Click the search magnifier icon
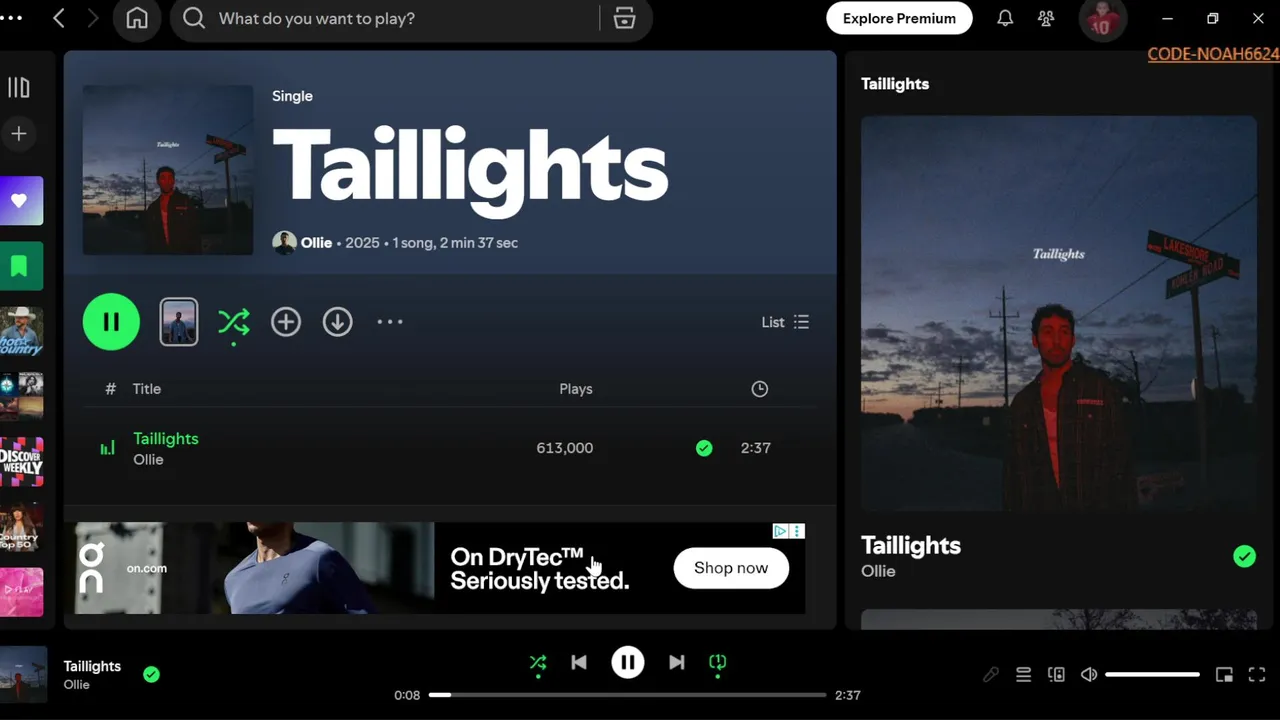The height and width of the screenshot is (720, 1280). point(194,19)
